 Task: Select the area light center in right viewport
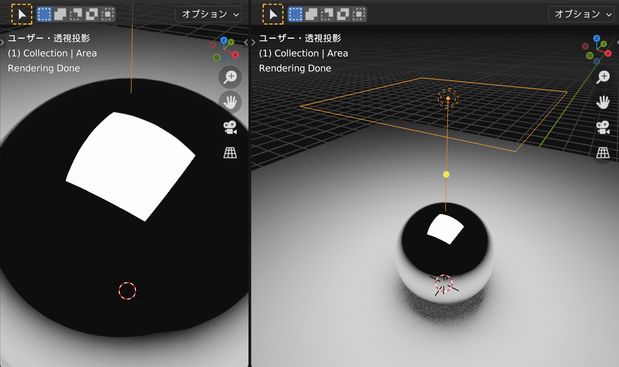[x=448, y=98]
